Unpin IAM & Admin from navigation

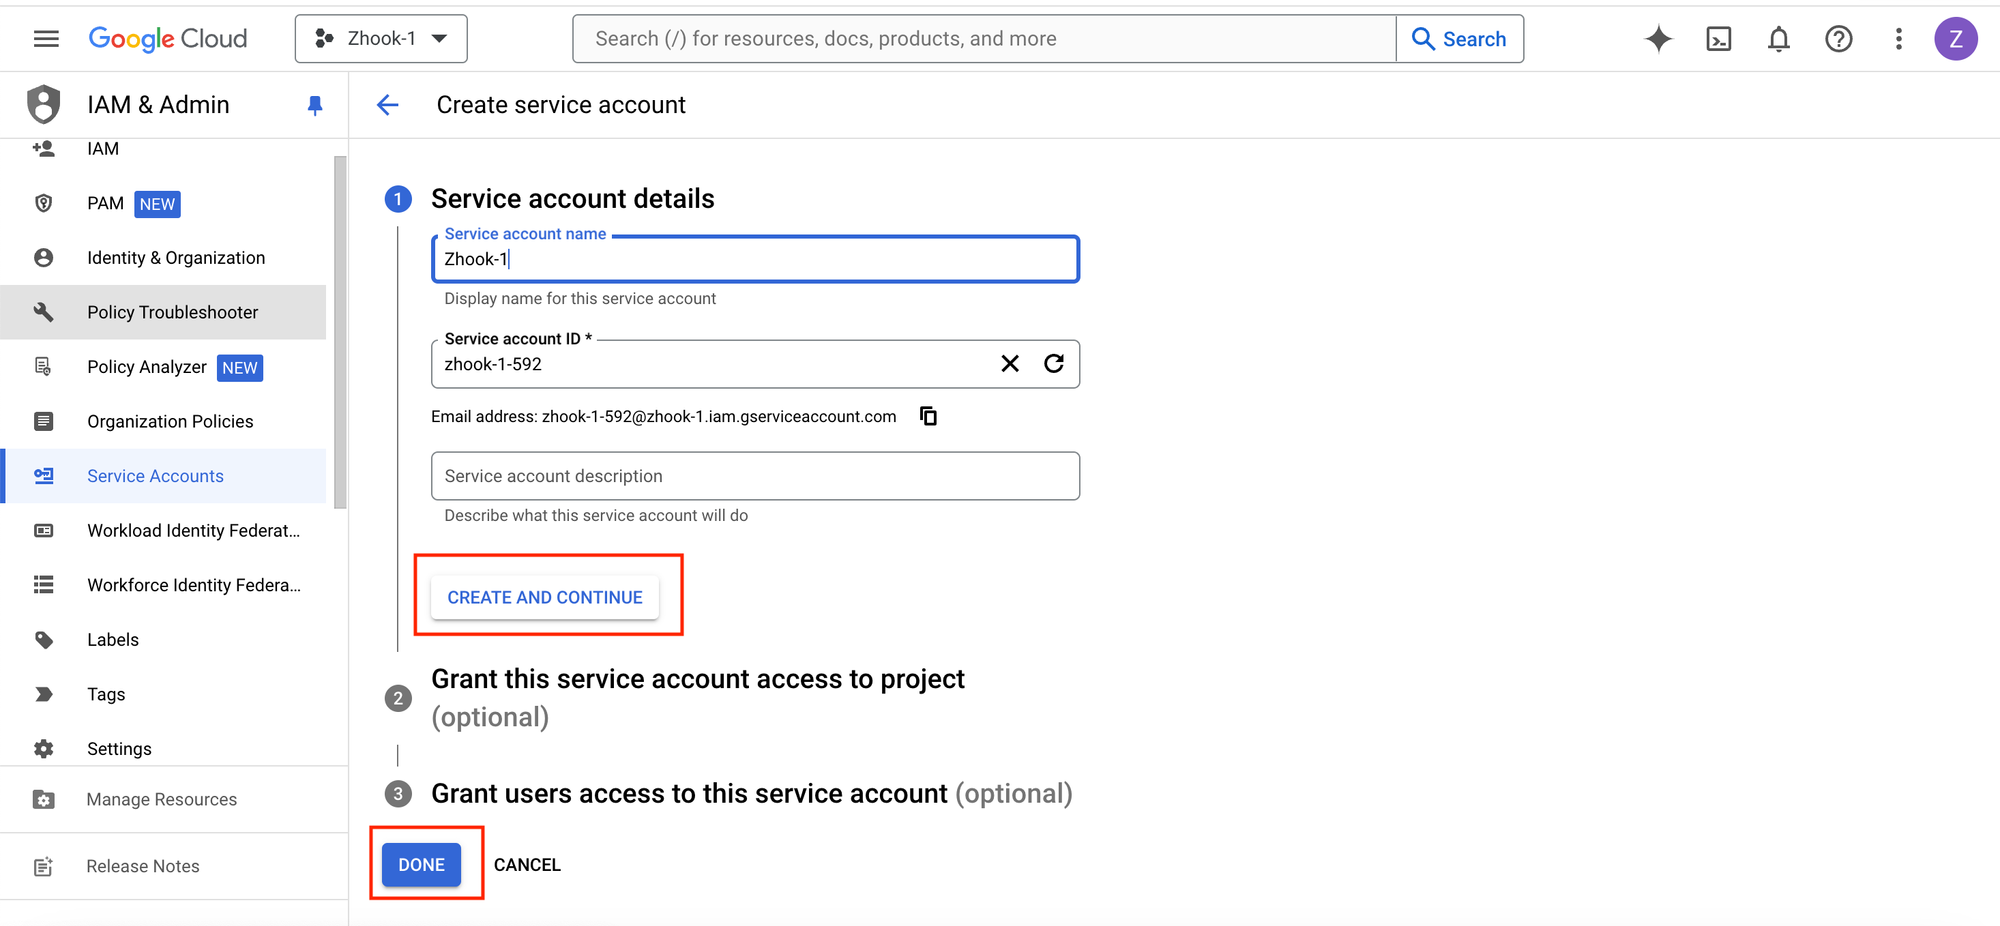pyautogui.click(x=315, y=105)
